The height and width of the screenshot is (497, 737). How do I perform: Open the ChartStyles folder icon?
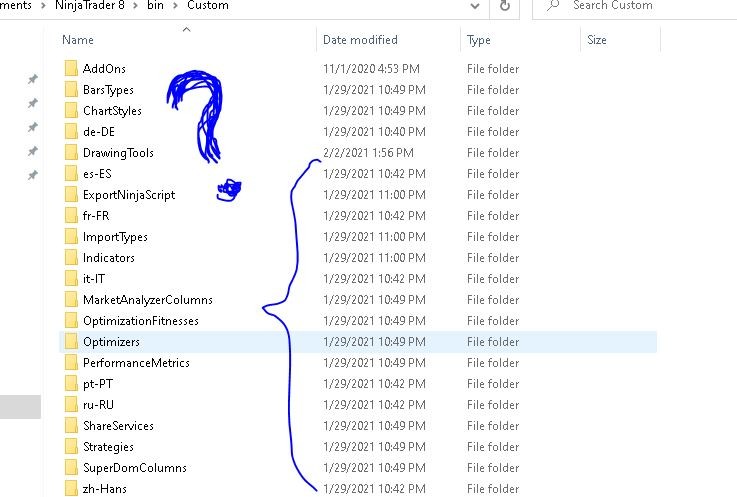coord(71,110)
